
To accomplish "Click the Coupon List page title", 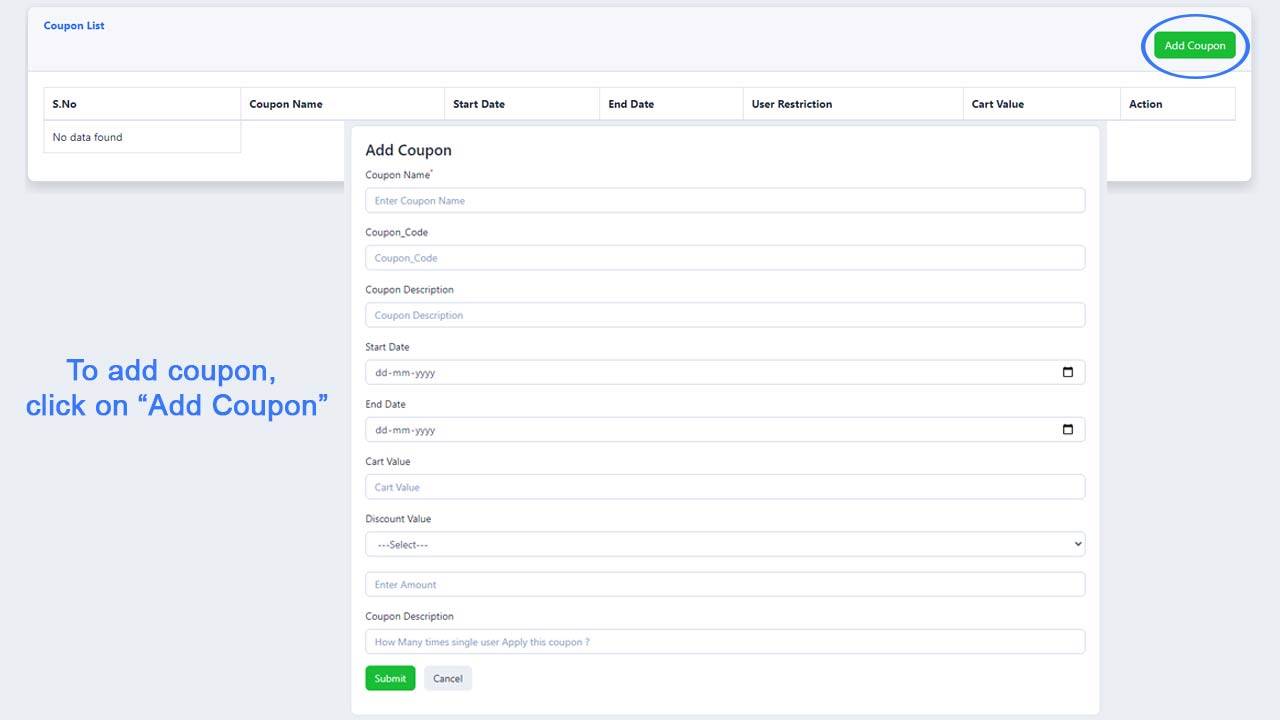I will tap(74, 26).
